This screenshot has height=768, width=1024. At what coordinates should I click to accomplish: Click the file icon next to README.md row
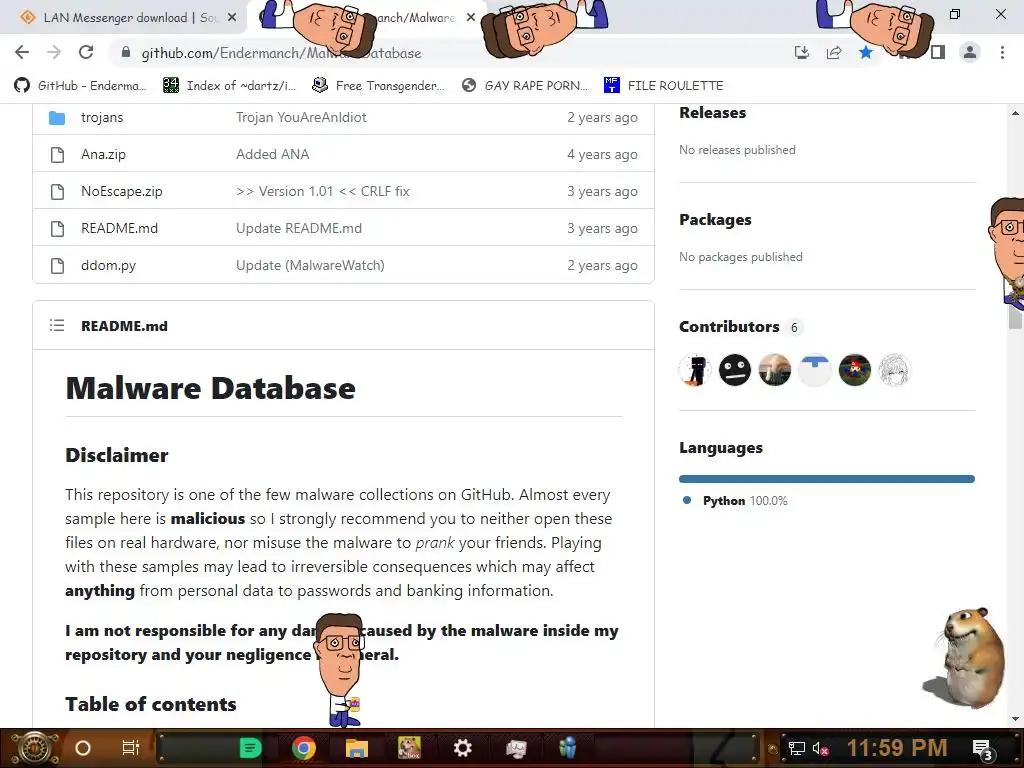tap(57, 229)
